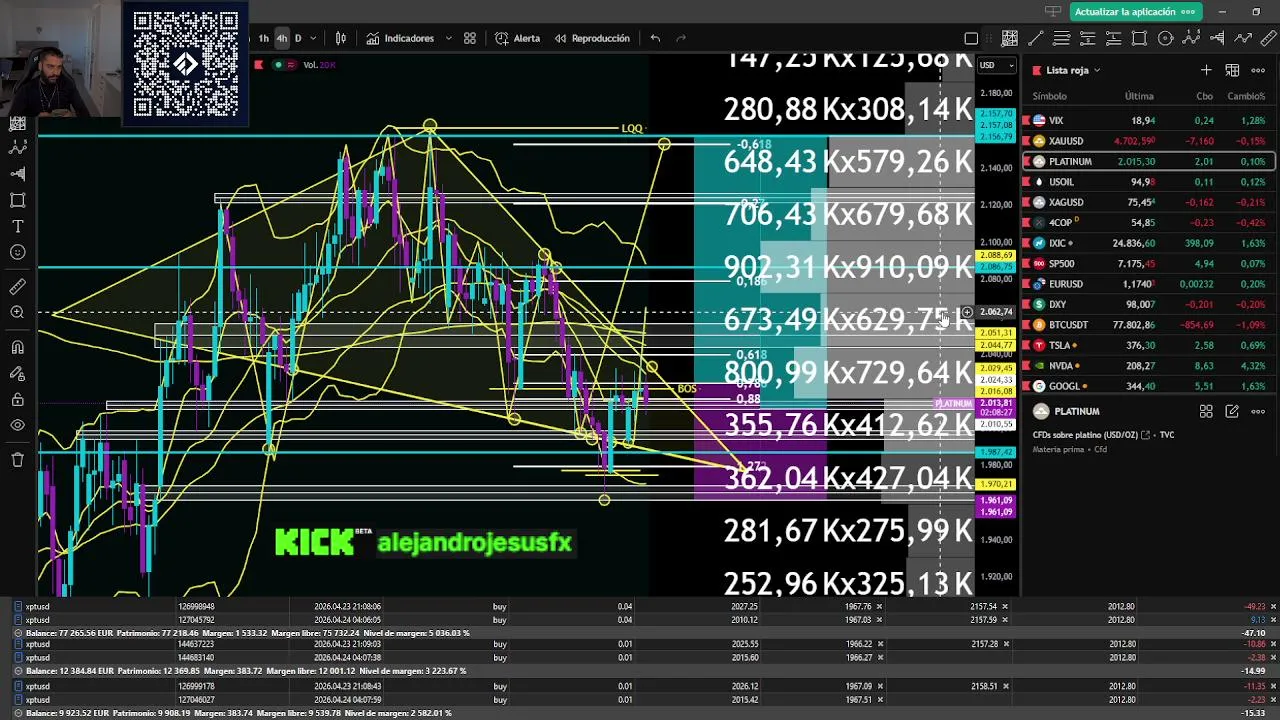
Task: Select NVDA in the watchlist
Action: pyautogui.click(x=1147, y=366)
